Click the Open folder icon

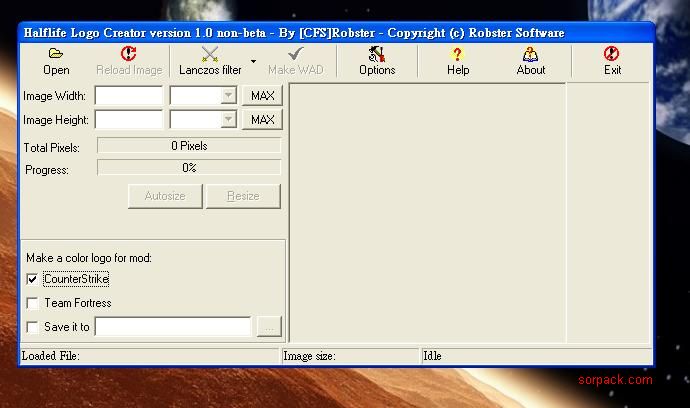[56, 54]
